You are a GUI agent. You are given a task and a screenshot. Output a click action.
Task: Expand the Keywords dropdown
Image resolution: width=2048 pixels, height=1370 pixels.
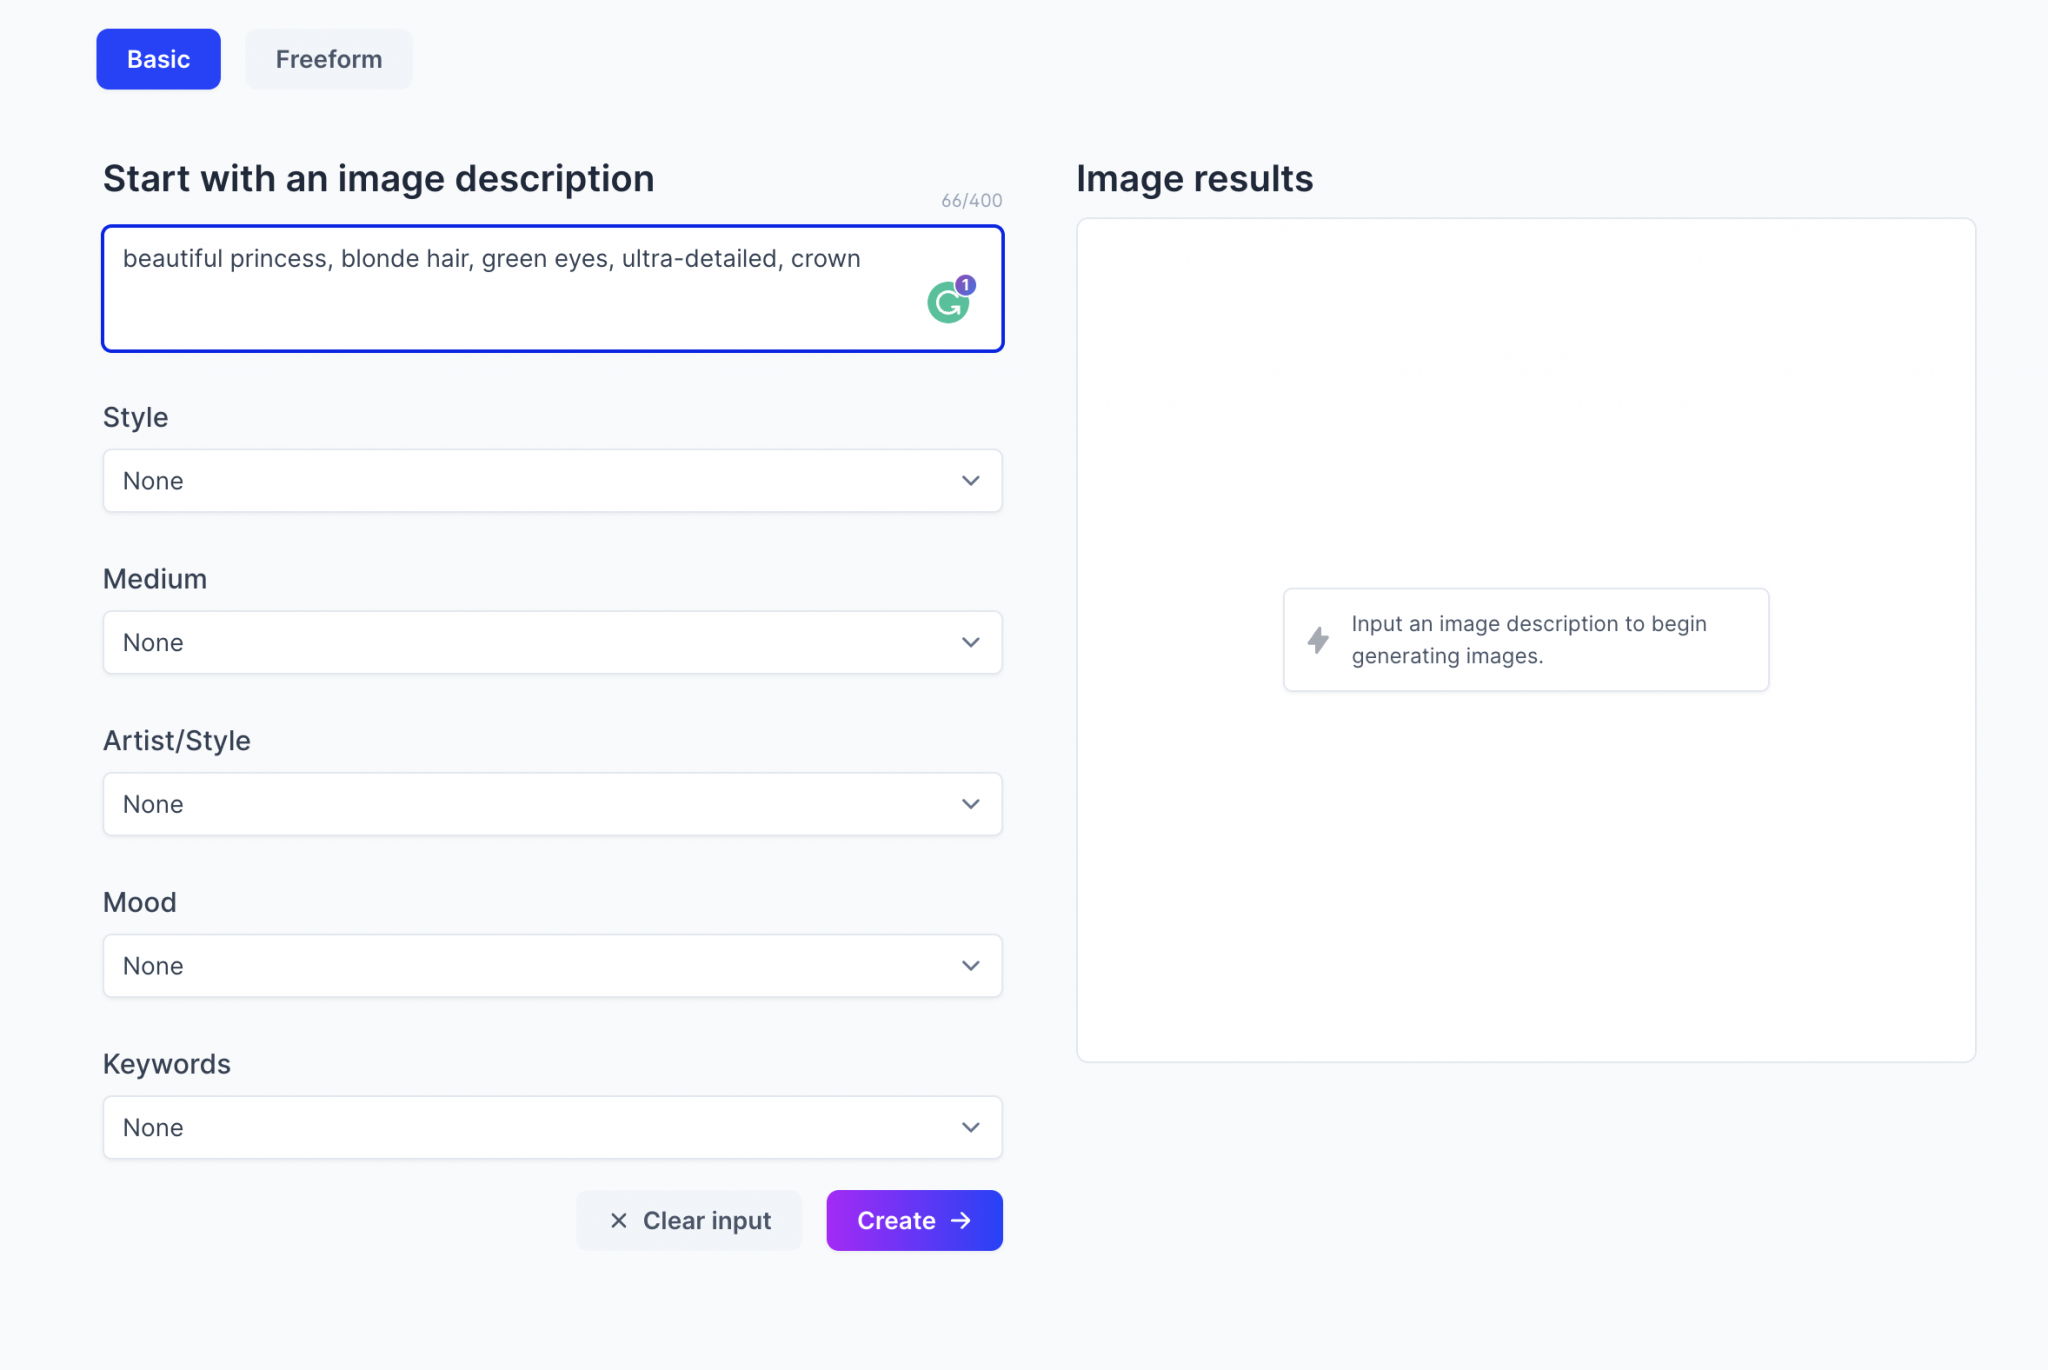pos(552,1127)
